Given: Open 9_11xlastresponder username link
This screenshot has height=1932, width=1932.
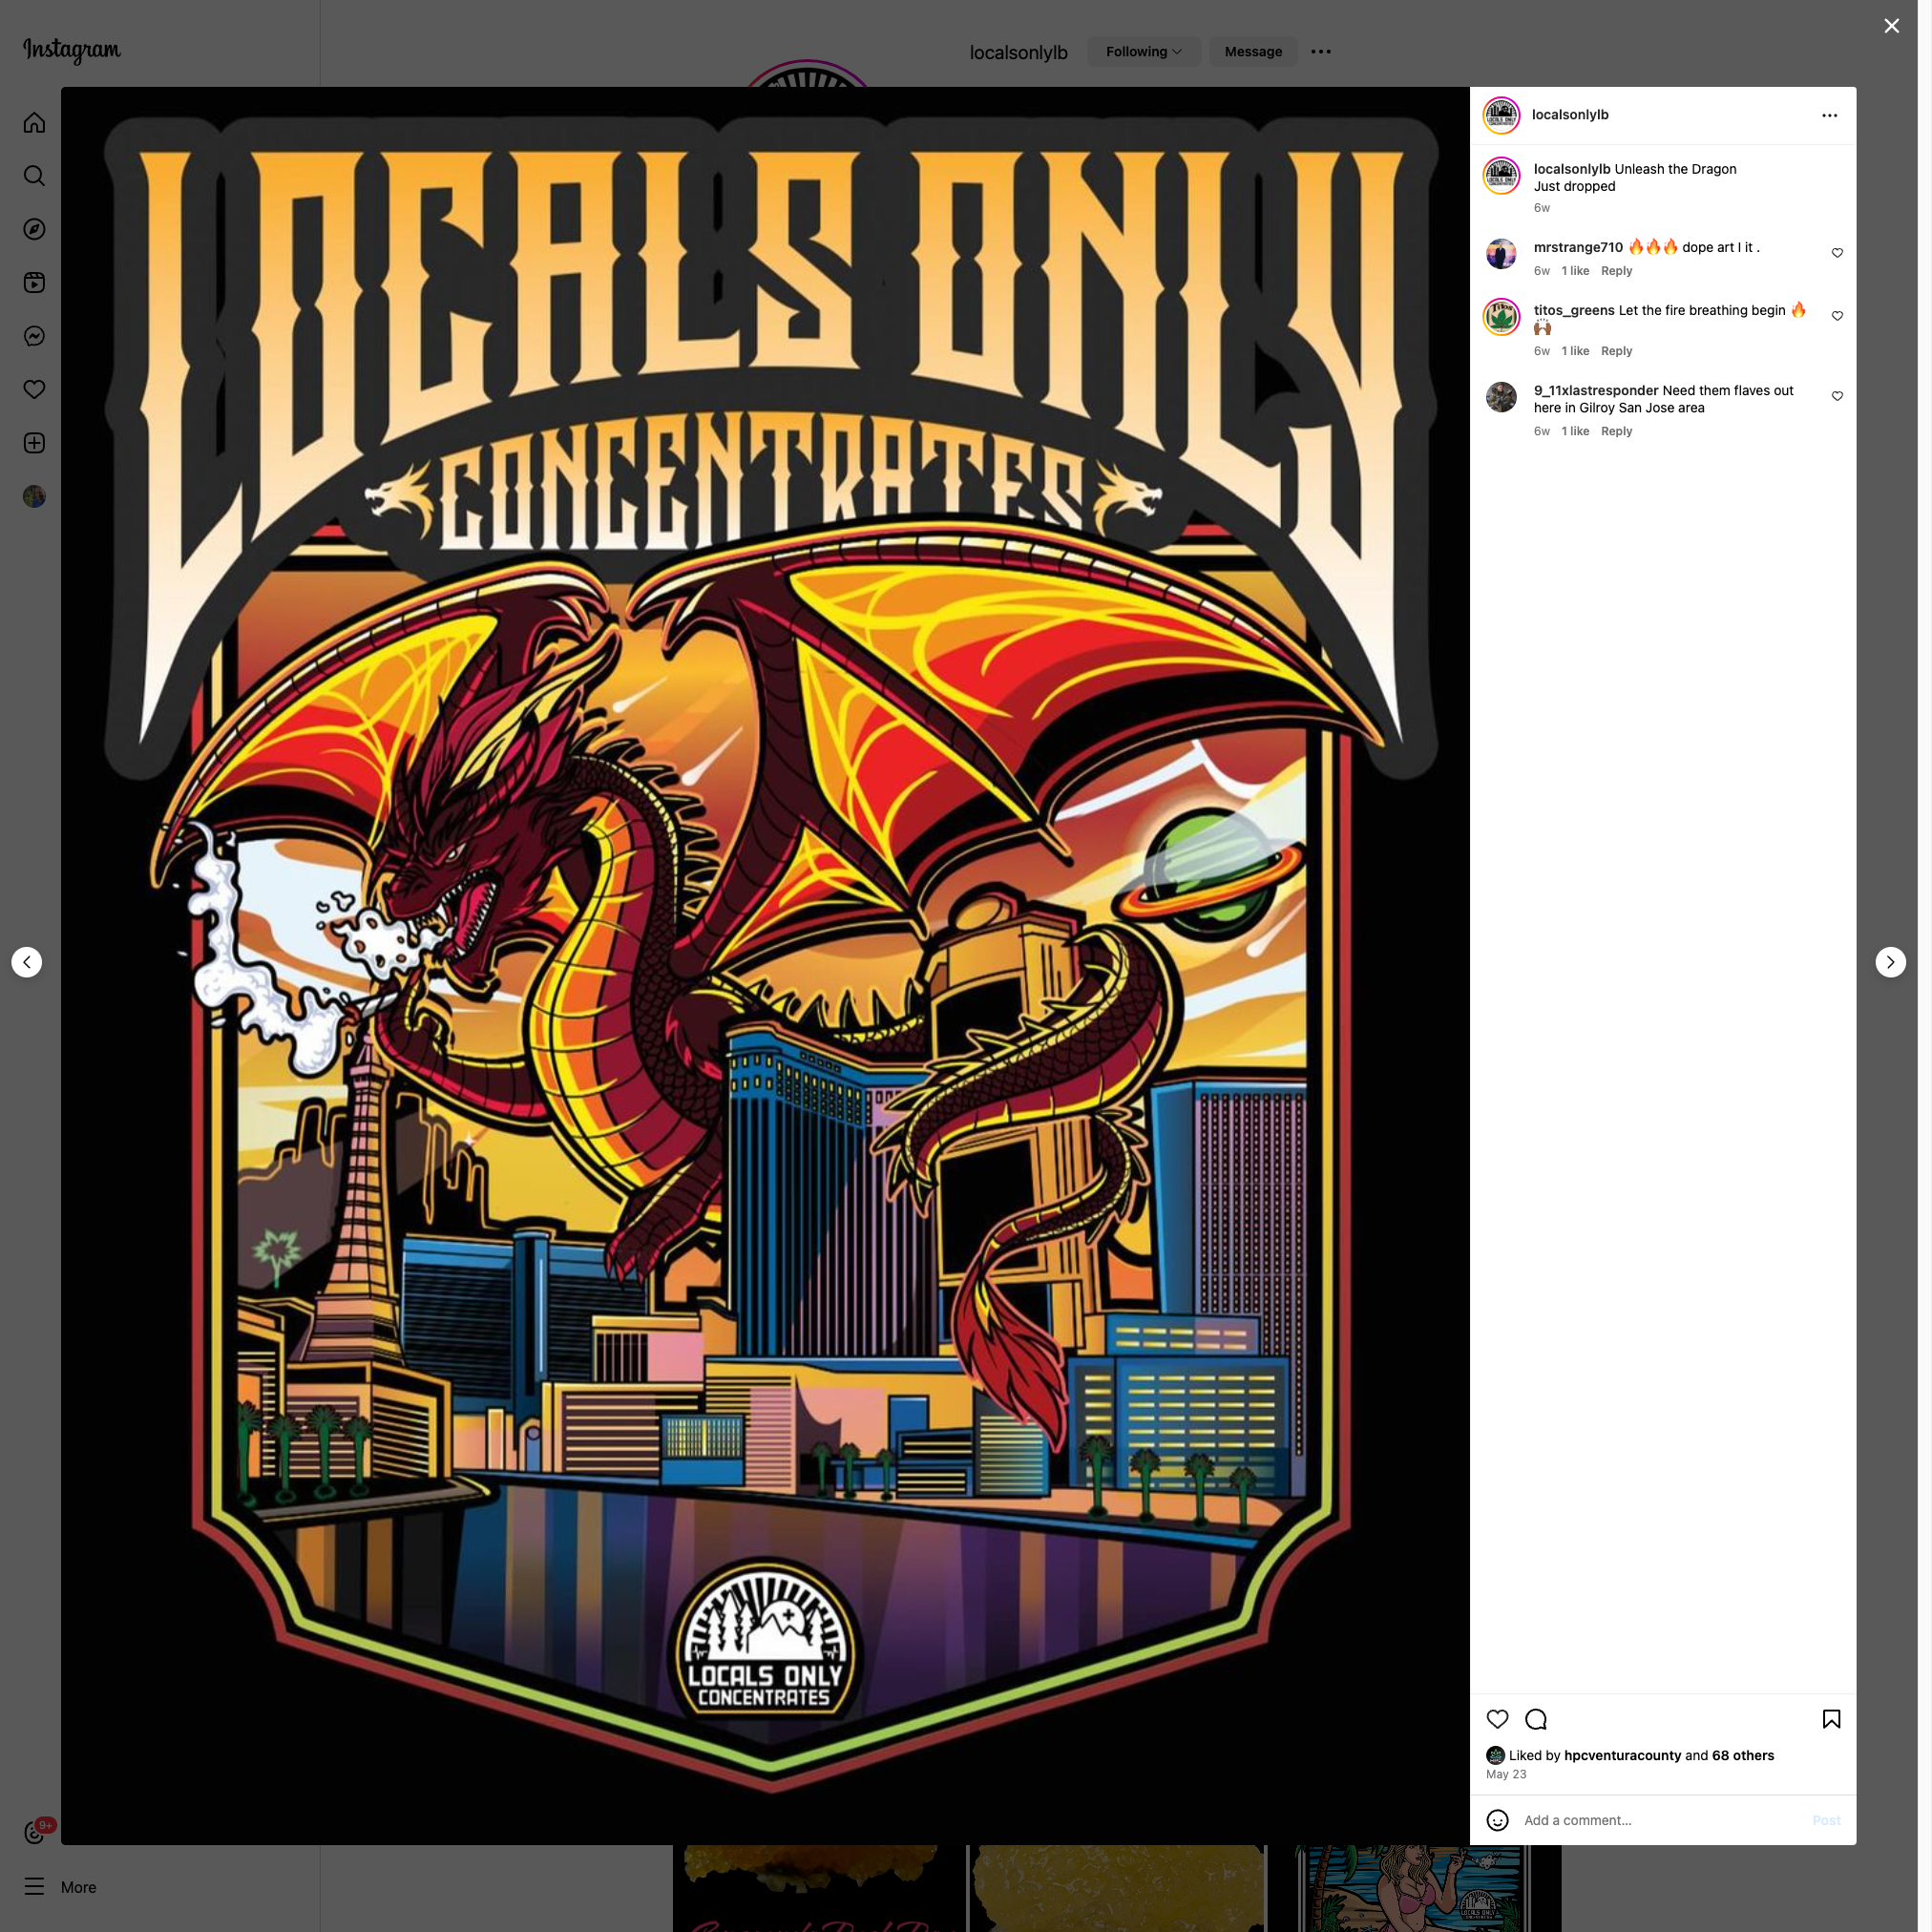Looking at the screenshot, I should click(1596, 390).
